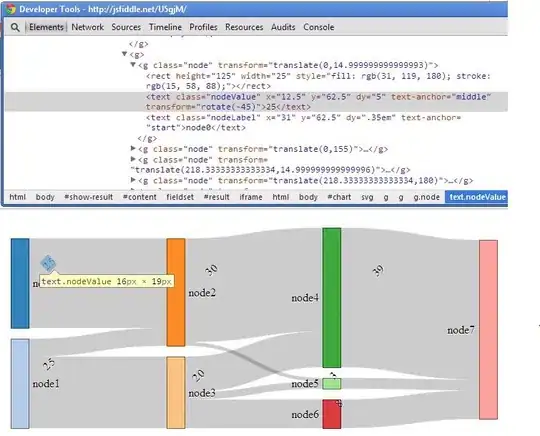
Task: Click text.nodeValue in the breadcrumb
Action: (477, 197)
